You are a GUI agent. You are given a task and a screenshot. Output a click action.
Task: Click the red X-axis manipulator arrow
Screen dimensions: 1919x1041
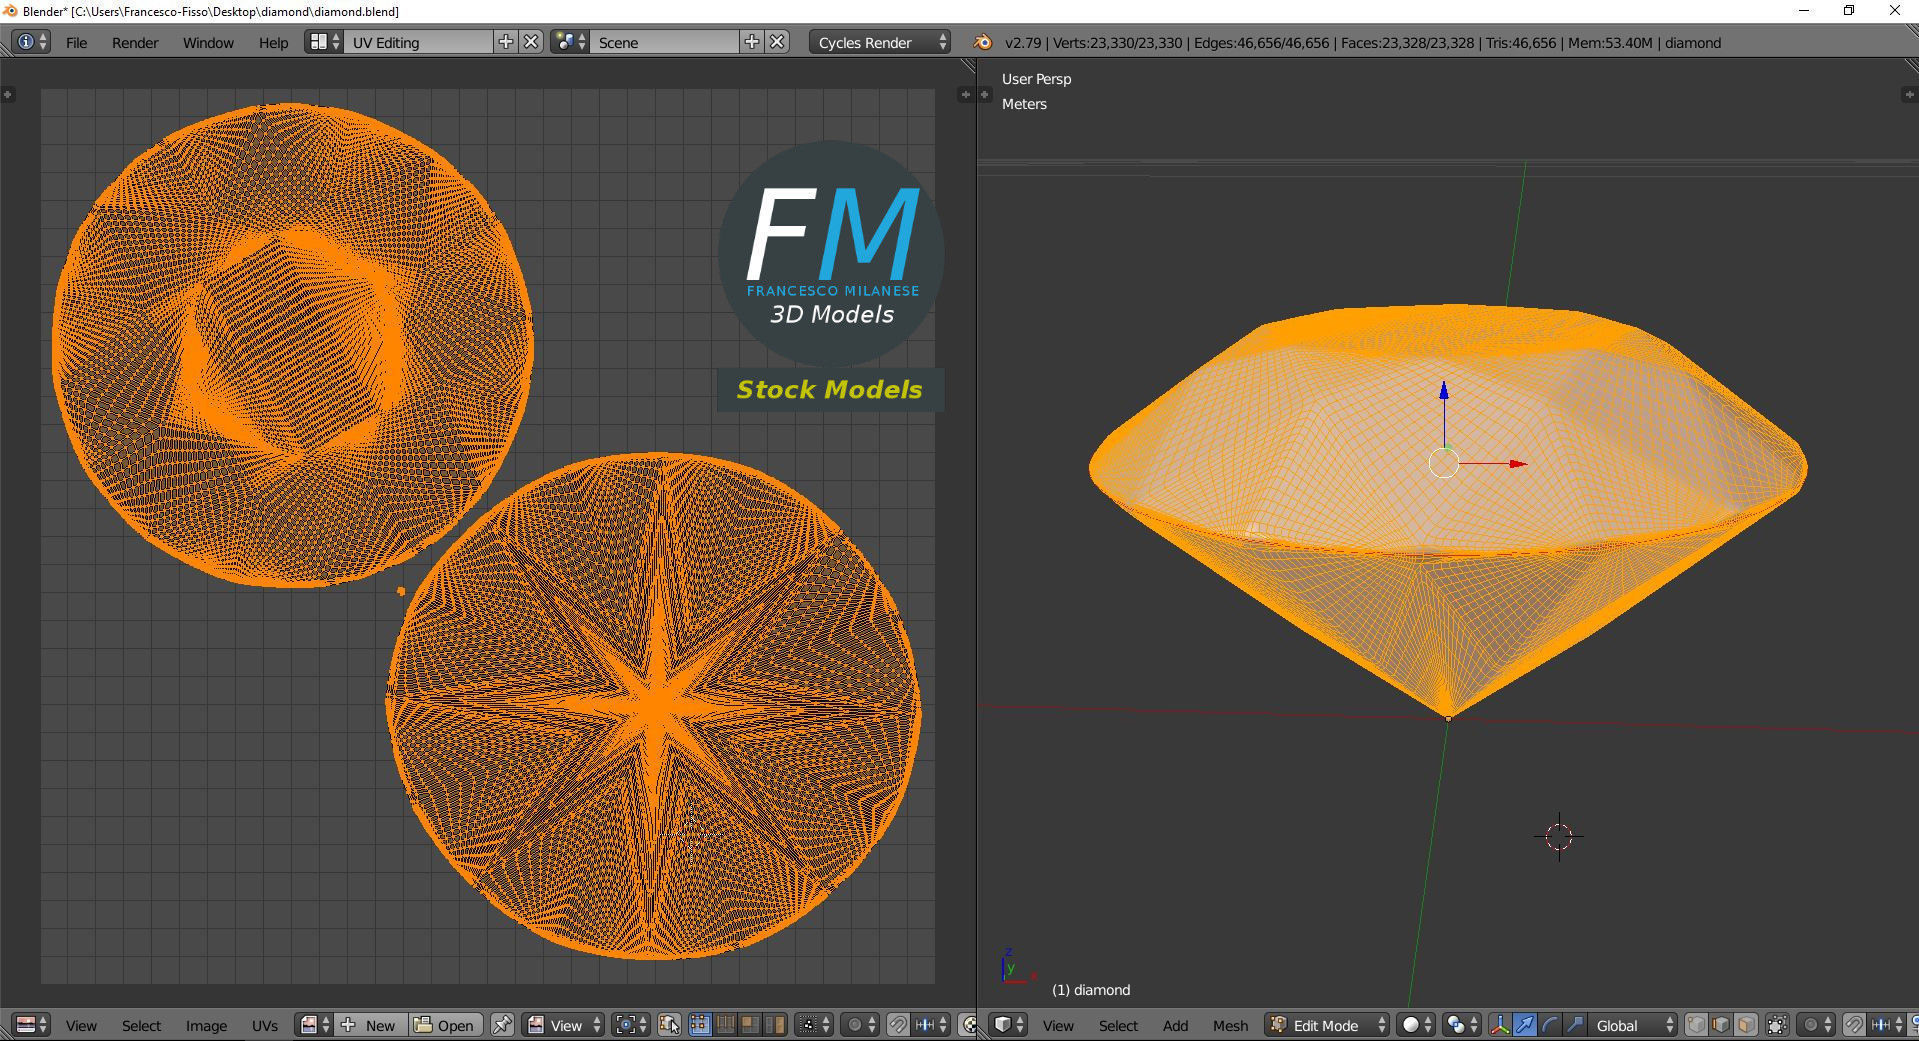(x=1517, y=464)
